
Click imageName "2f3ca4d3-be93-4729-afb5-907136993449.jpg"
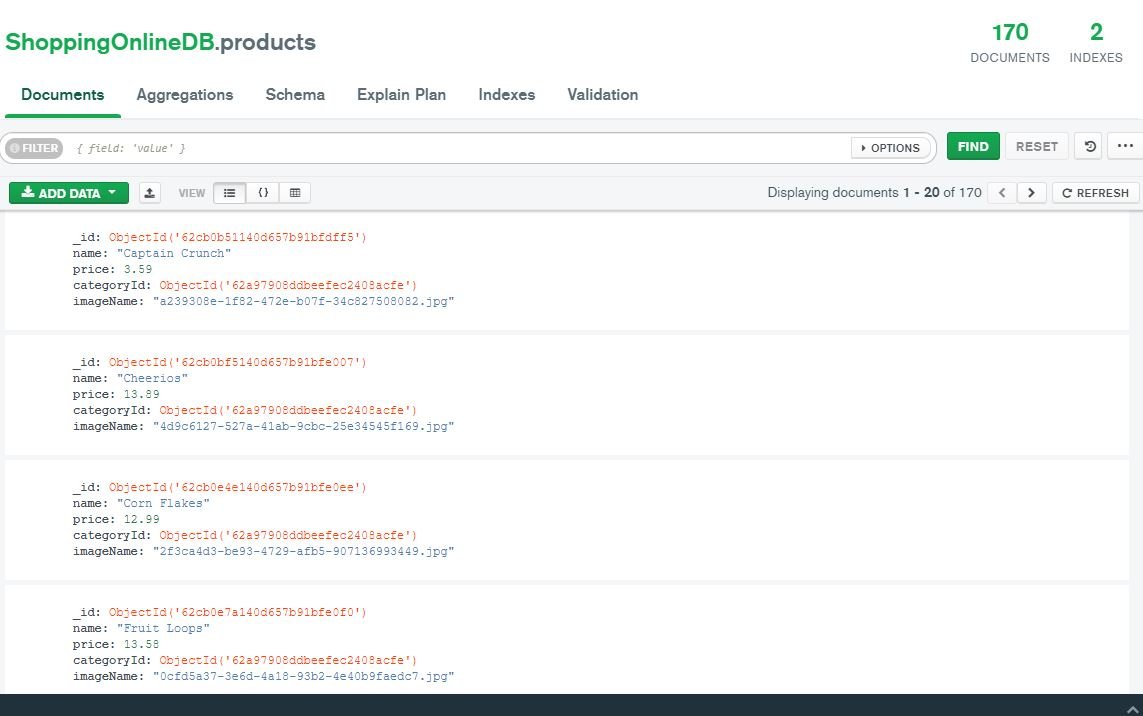(303, 551)
